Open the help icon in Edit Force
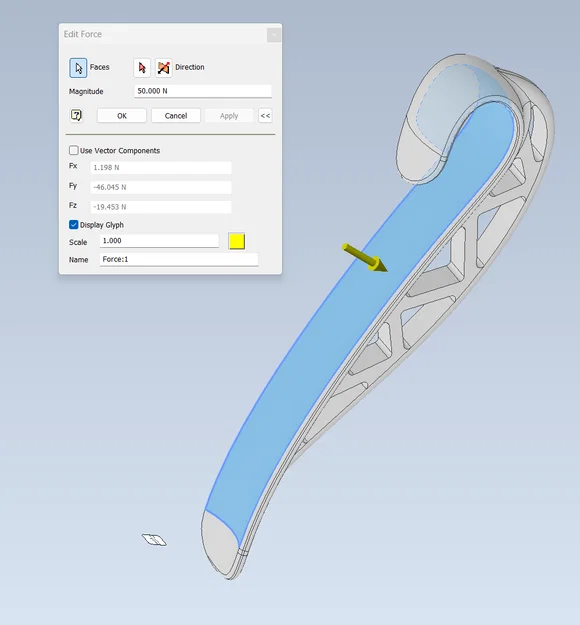The height and width of the screenshot is (625, 580). 76,116
